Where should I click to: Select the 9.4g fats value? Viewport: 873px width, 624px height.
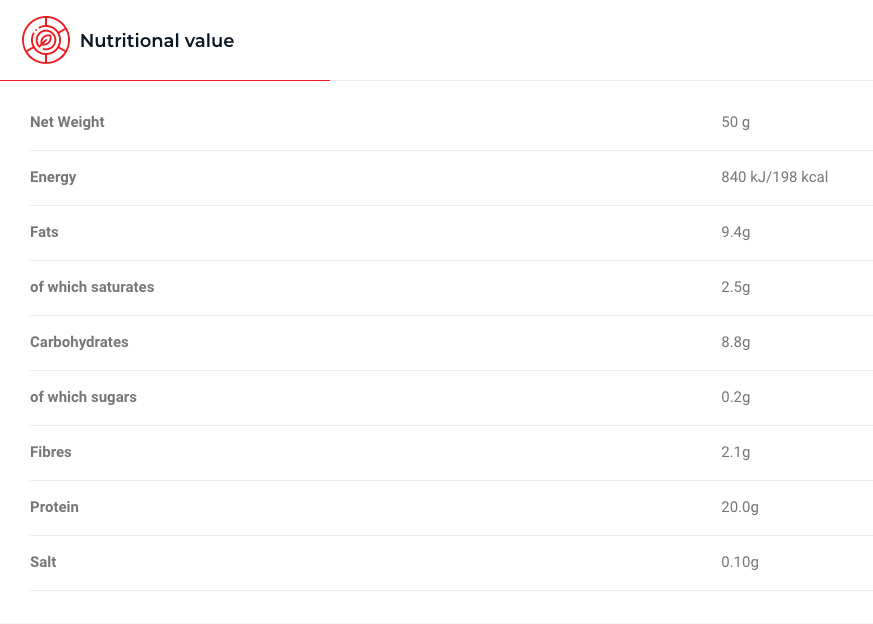tap(735, 232)
